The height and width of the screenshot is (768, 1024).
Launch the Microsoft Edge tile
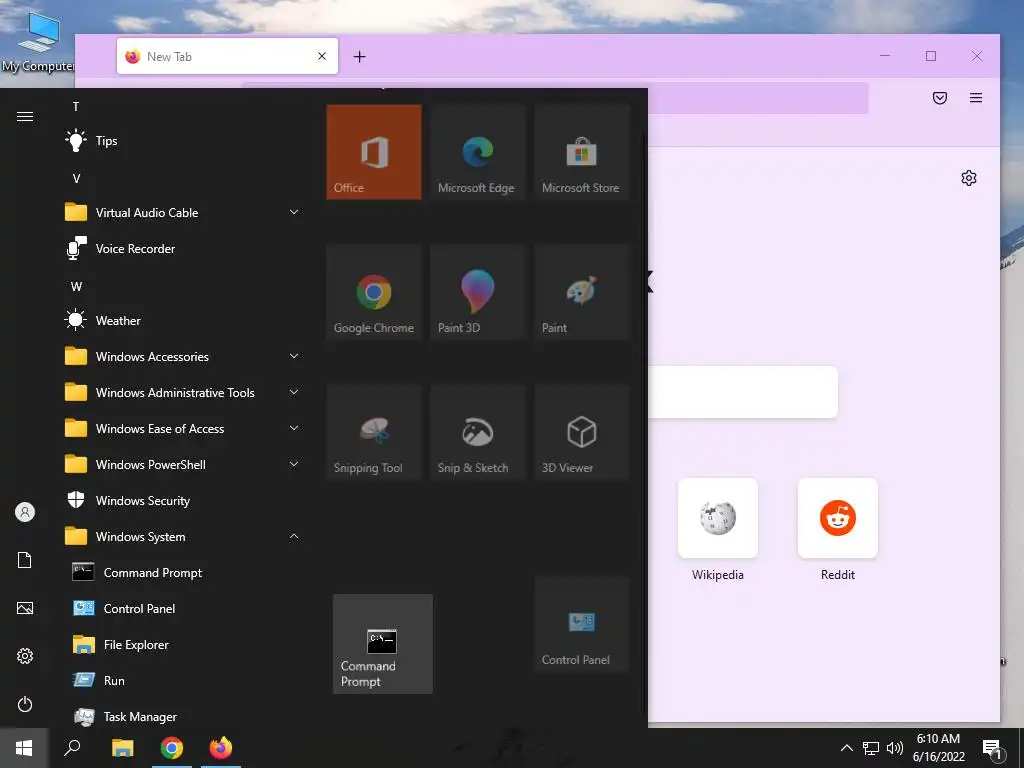coord(477,152)
